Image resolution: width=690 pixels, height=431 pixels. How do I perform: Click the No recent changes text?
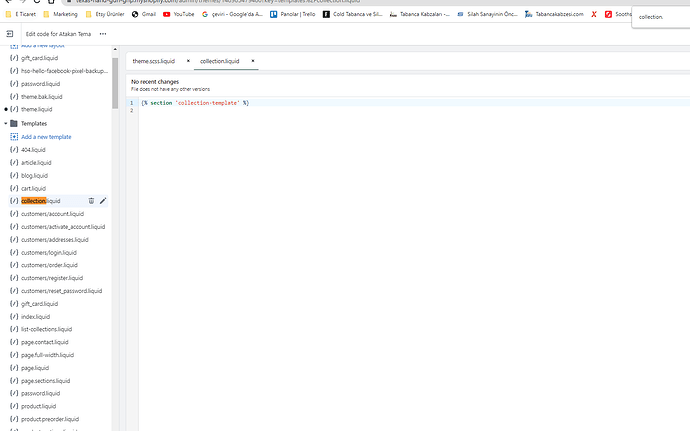(155, 82)
